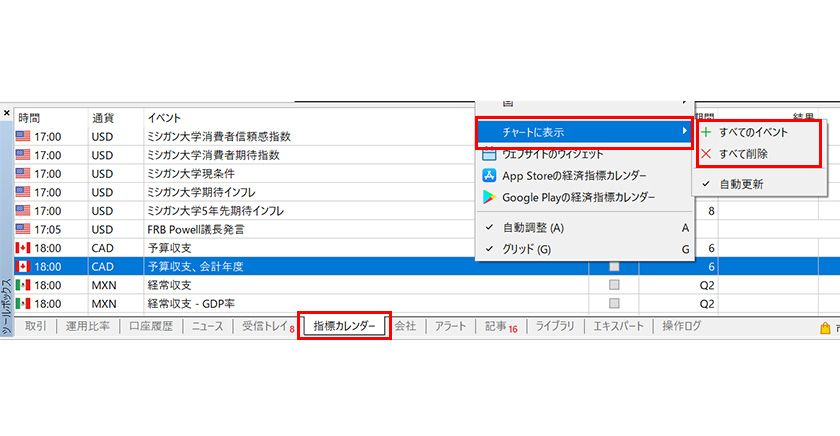This screenshot has width=840, height=436.
Task: Select ミシガン大学消費者期待指数 event
Action: [x=214, y=155]
